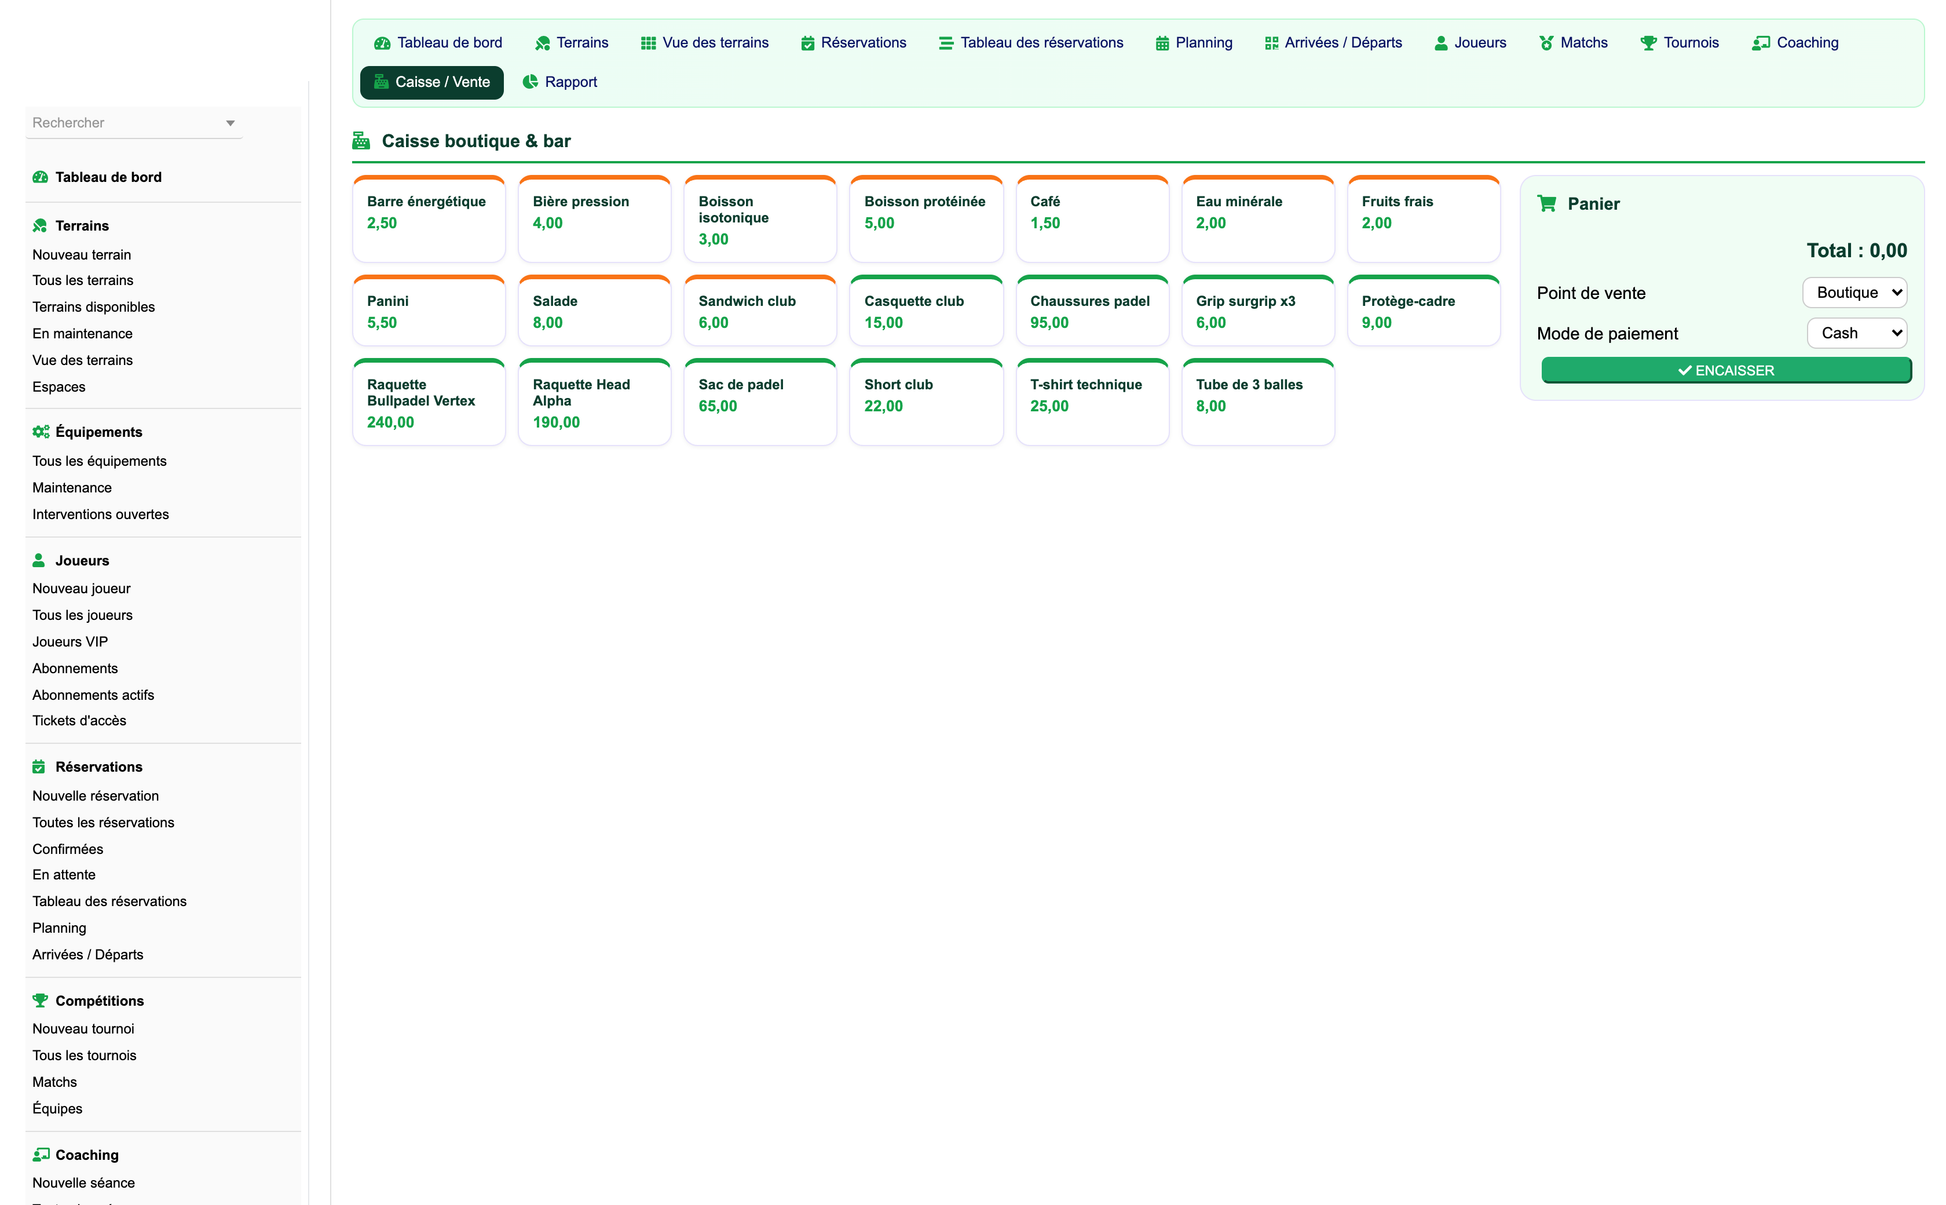The height and width of the screenshot is (1205, 1946).
Task: Click the sidebar Coaching section icon
Action: [41, 1155]
